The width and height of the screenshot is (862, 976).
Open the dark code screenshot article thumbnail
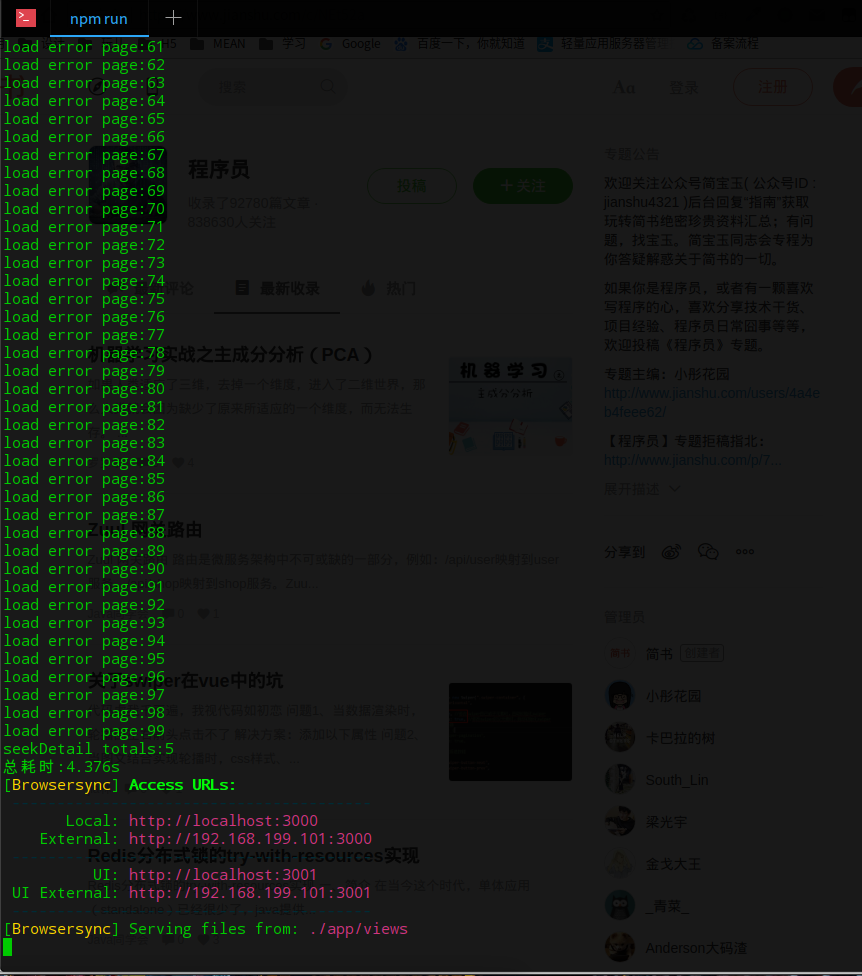(x=510, y=731)
